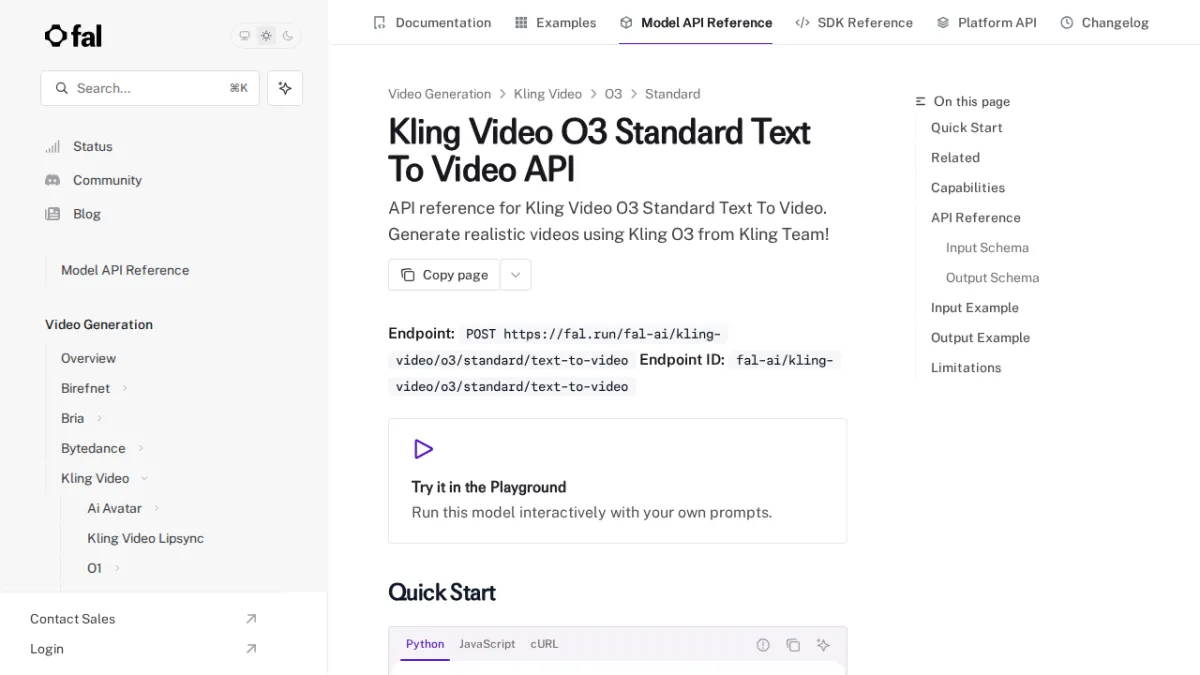The image size is (1200, 675).
Task: Click the O3 breadcrumb
Action: [613, 94]
